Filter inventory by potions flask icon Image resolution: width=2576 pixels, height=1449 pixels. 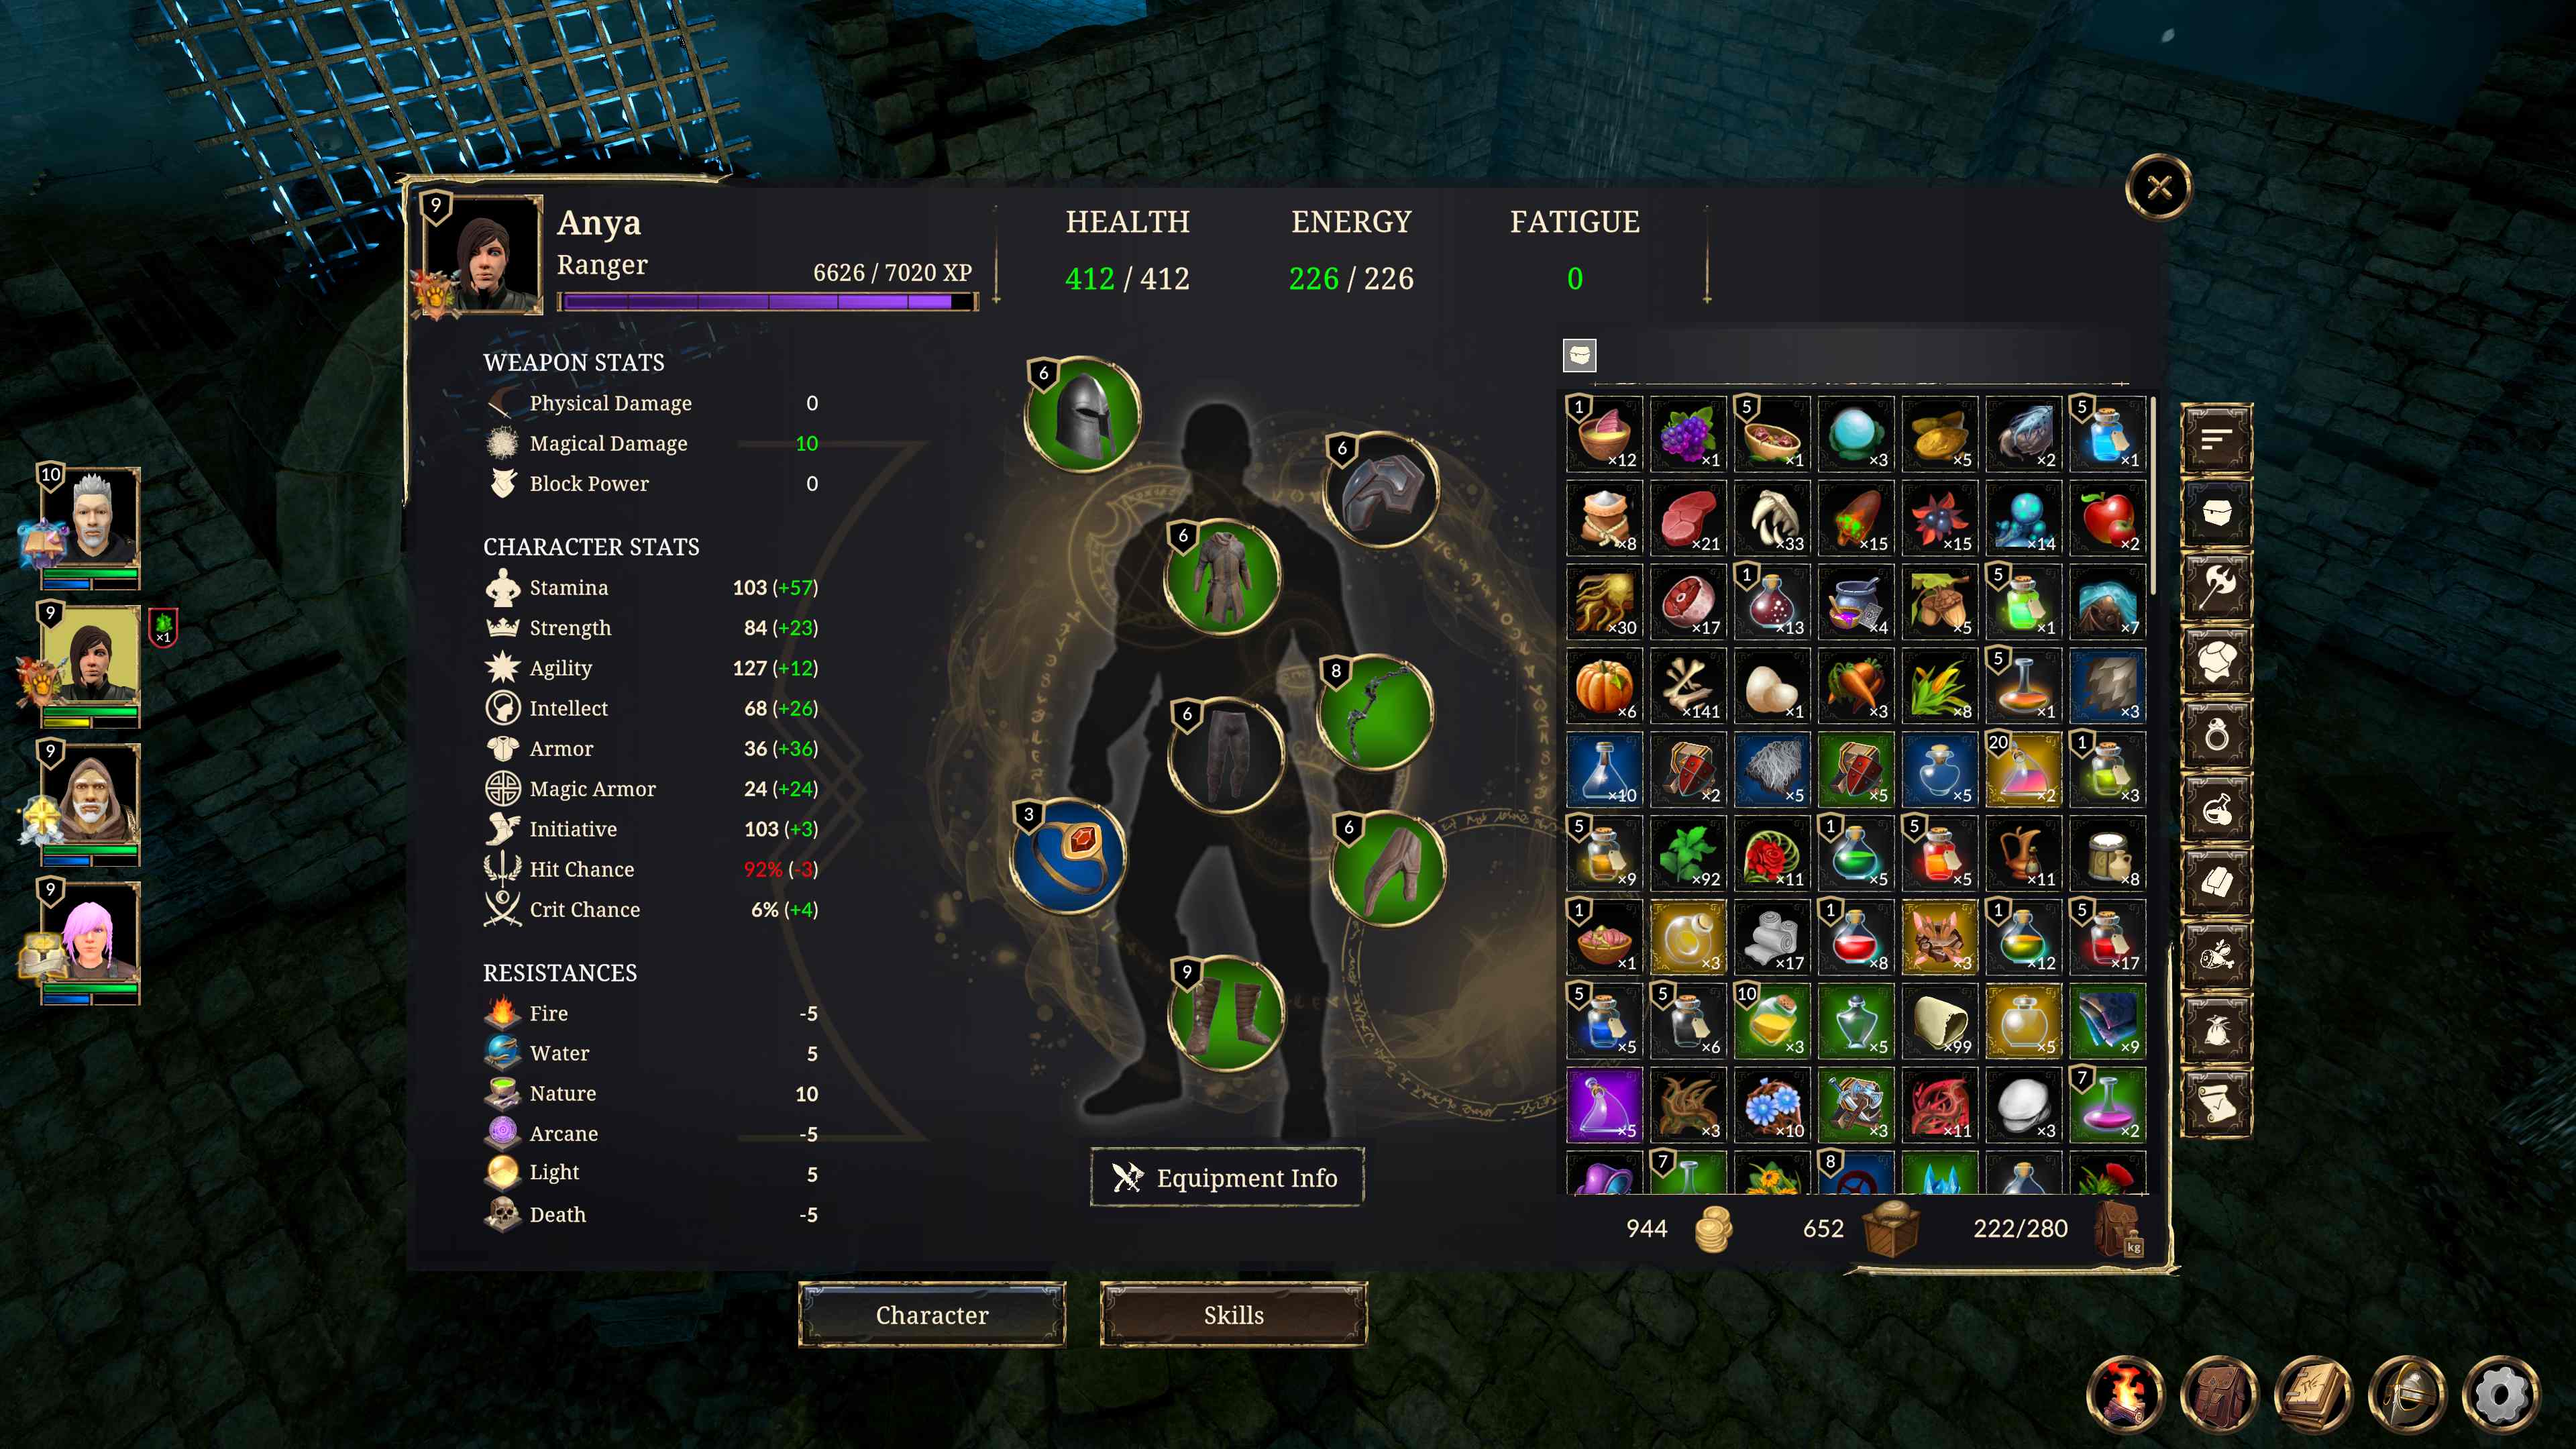coord(2216,809)
